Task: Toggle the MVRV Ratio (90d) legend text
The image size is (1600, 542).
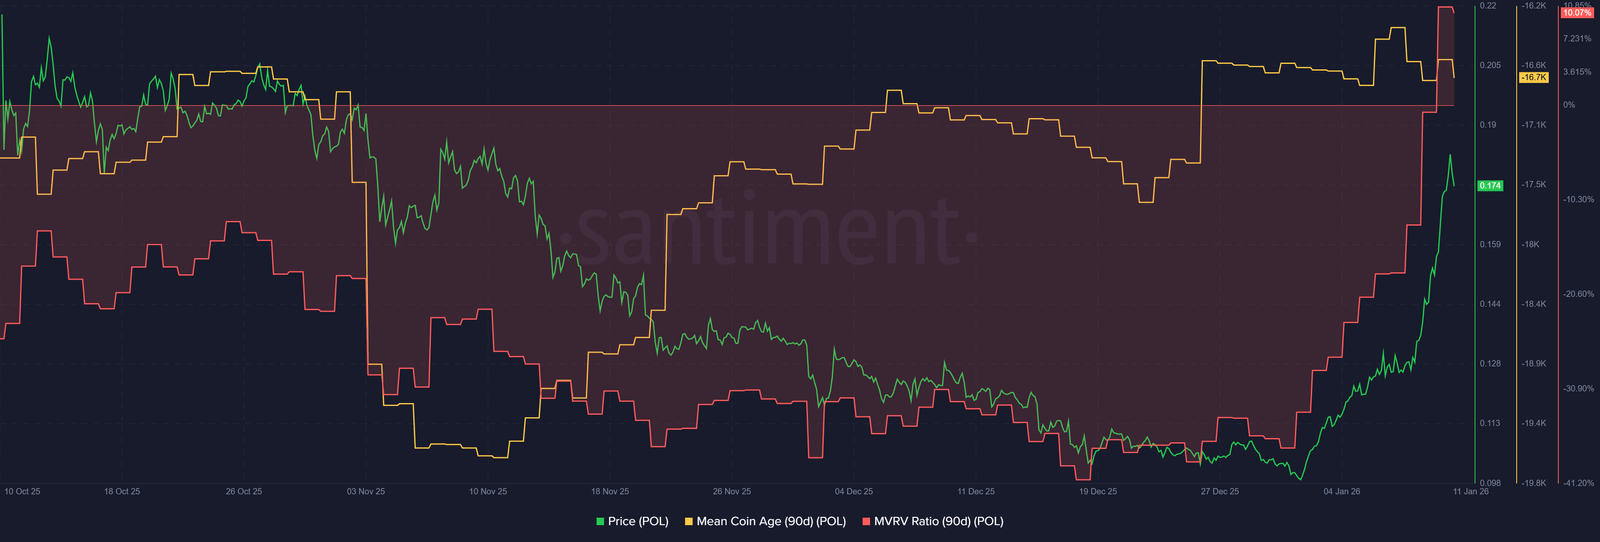Action: (938, 521)
